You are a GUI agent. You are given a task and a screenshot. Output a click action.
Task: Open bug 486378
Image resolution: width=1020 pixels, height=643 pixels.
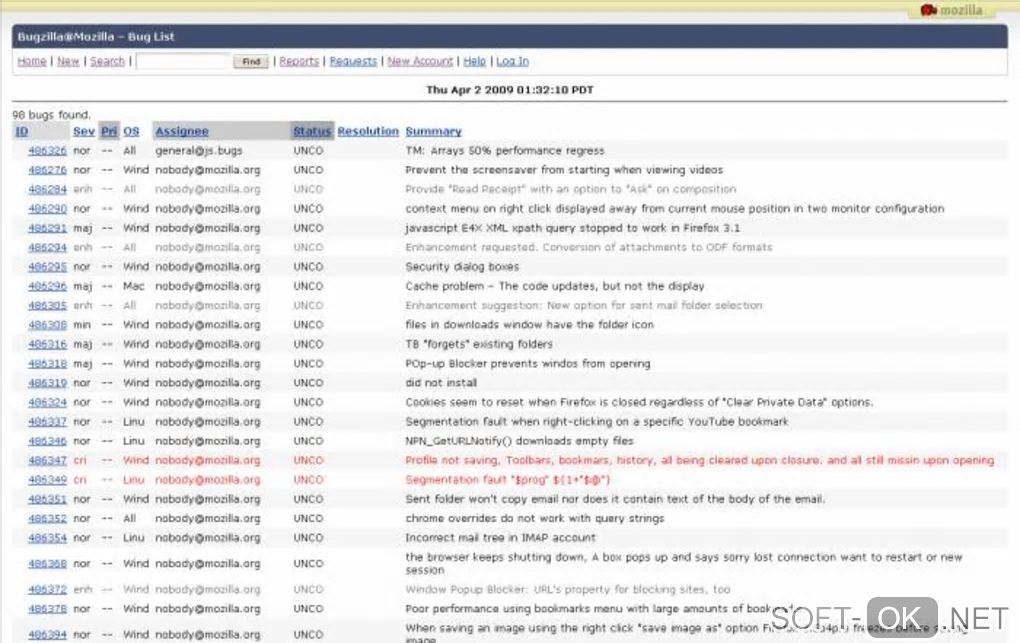(47, 609)
